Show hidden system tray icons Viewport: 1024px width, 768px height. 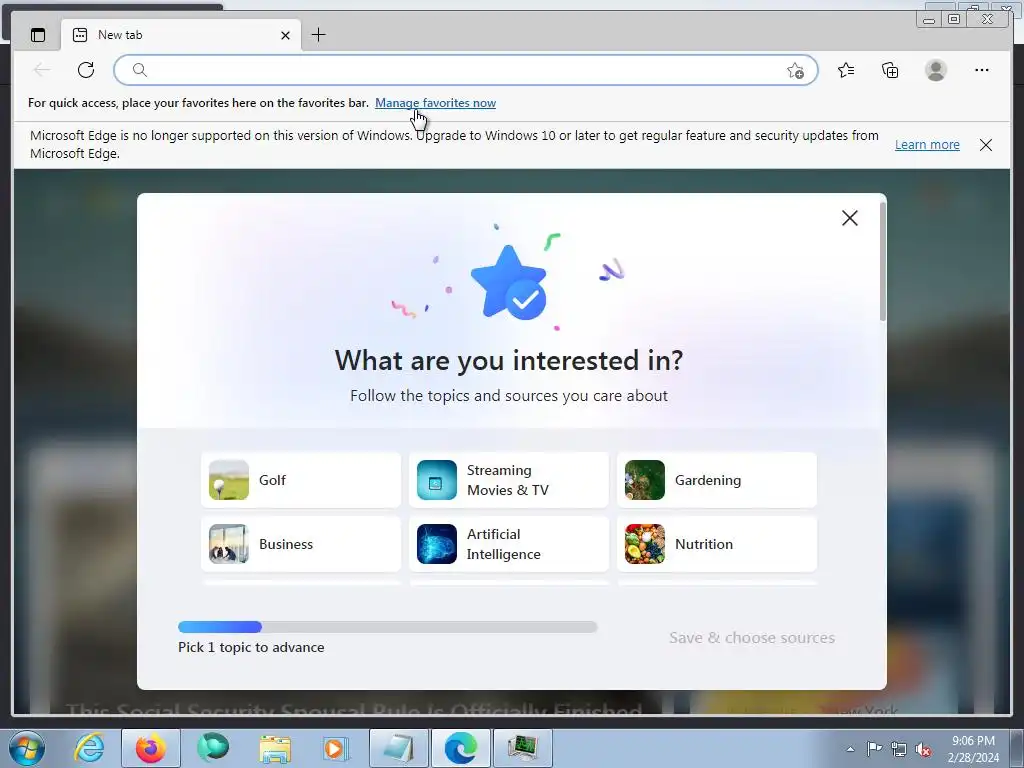[850, 749]
